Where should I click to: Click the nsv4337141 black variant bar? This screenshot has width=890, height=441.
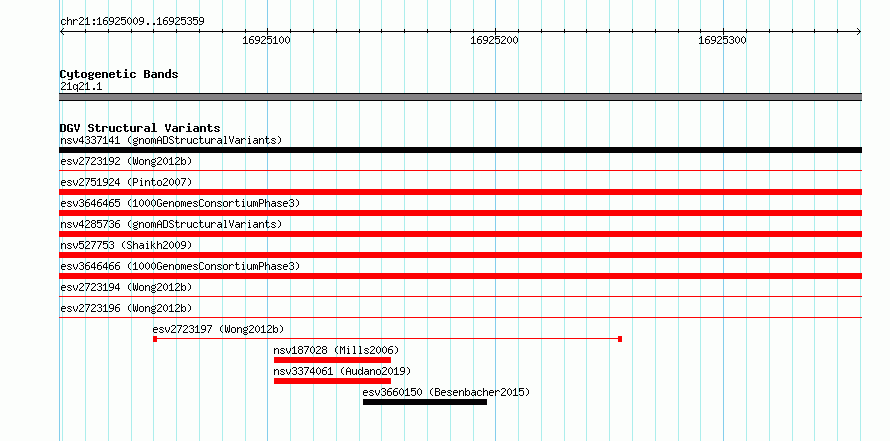point(460,150)
